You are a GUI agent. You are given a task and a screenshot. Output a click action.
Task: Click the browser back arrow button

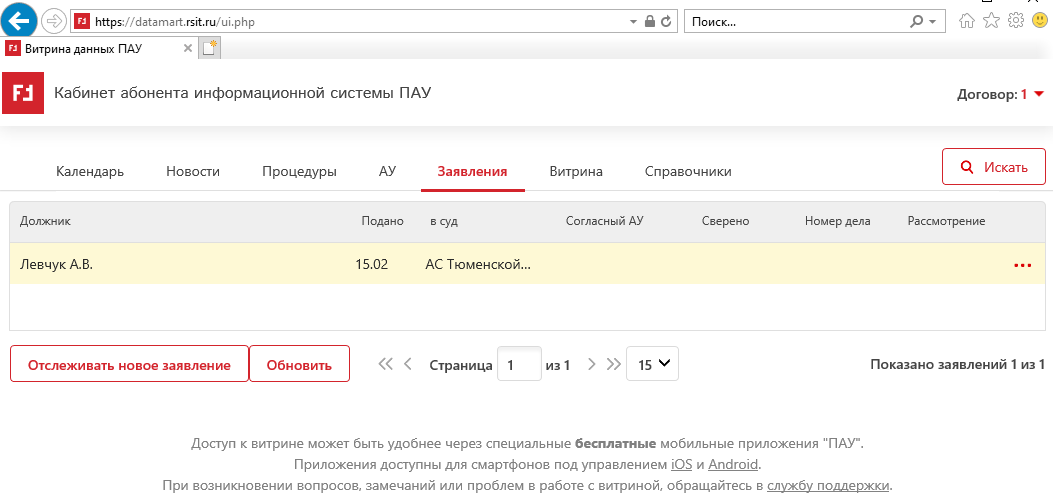(21, 21)
